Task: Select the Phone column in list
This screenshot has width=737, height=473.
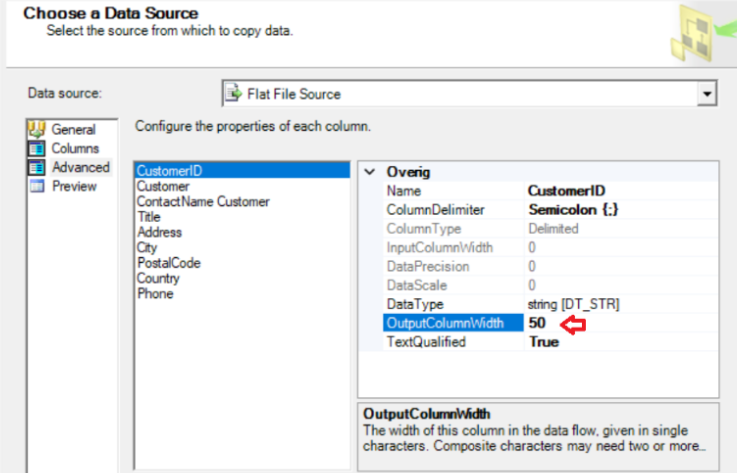Action: [x=155, y=294]
